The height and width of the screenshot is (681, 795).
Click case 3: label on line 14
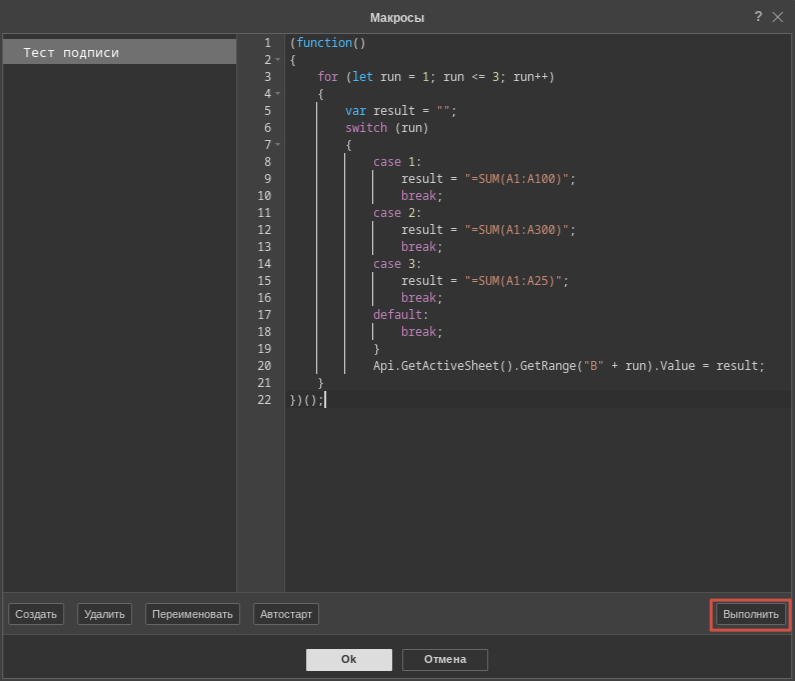click(398, 264)
